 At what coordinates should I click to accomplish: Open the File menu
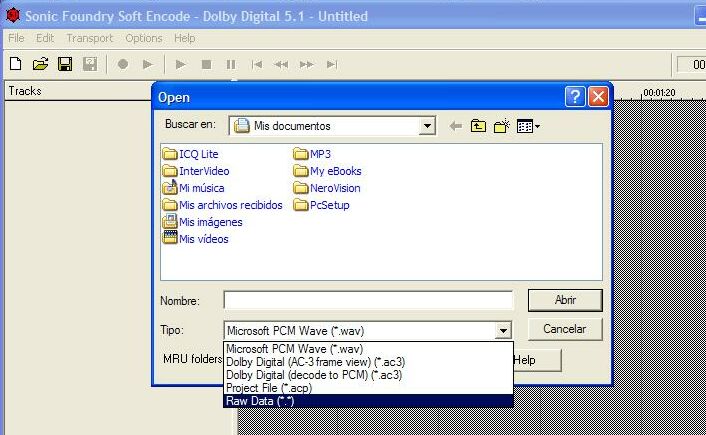[16, 38]
